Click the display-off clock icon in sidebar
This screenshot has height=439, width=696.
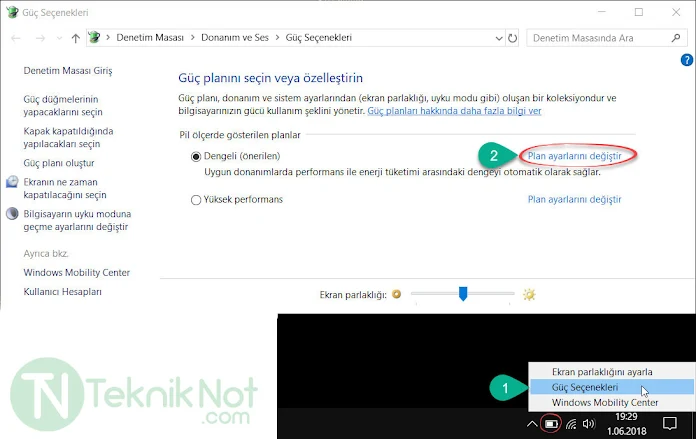(x=12, y=182)
